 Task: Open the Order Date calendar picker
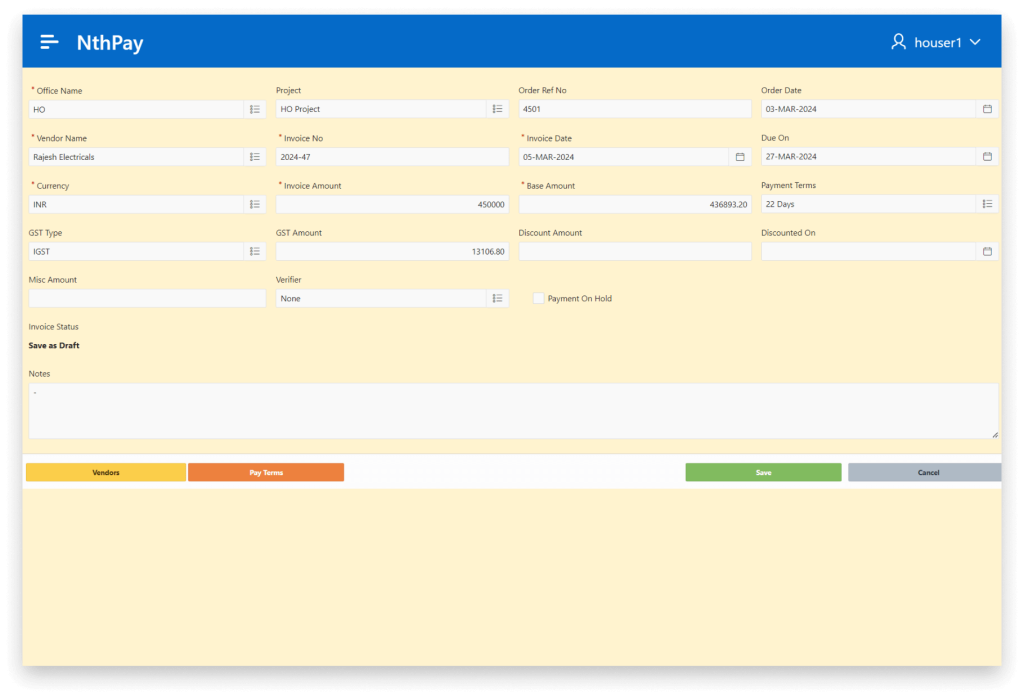[x=987, y=109]
